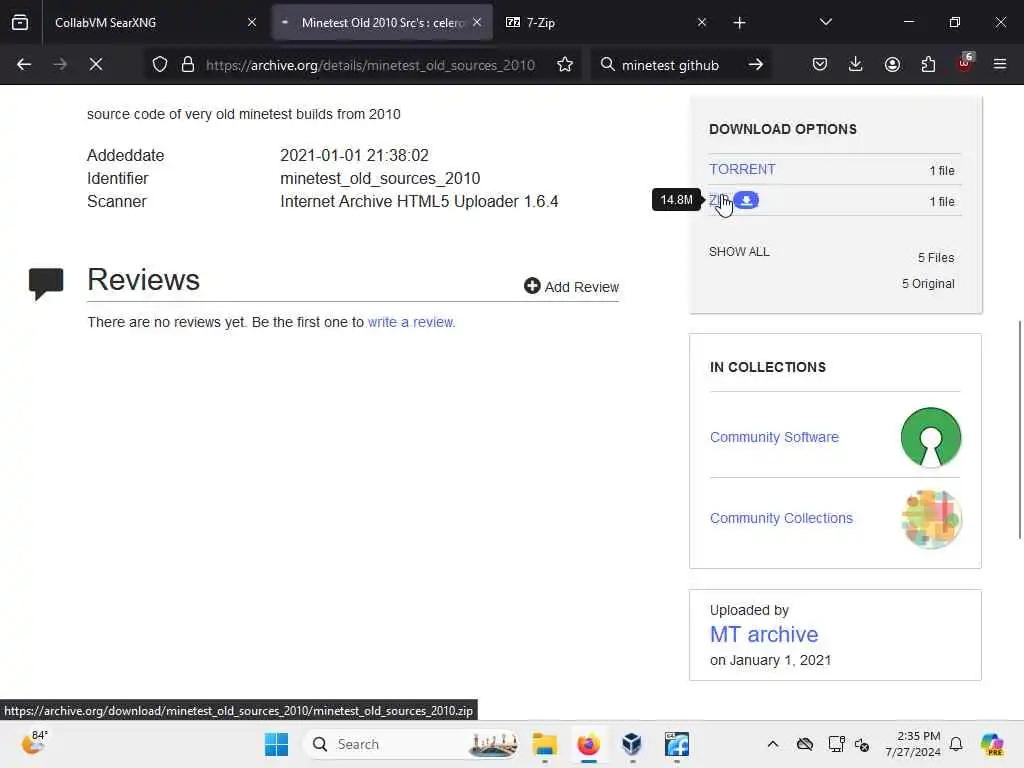
Task: Open the Firefox account menu
Action: point(892,64)
